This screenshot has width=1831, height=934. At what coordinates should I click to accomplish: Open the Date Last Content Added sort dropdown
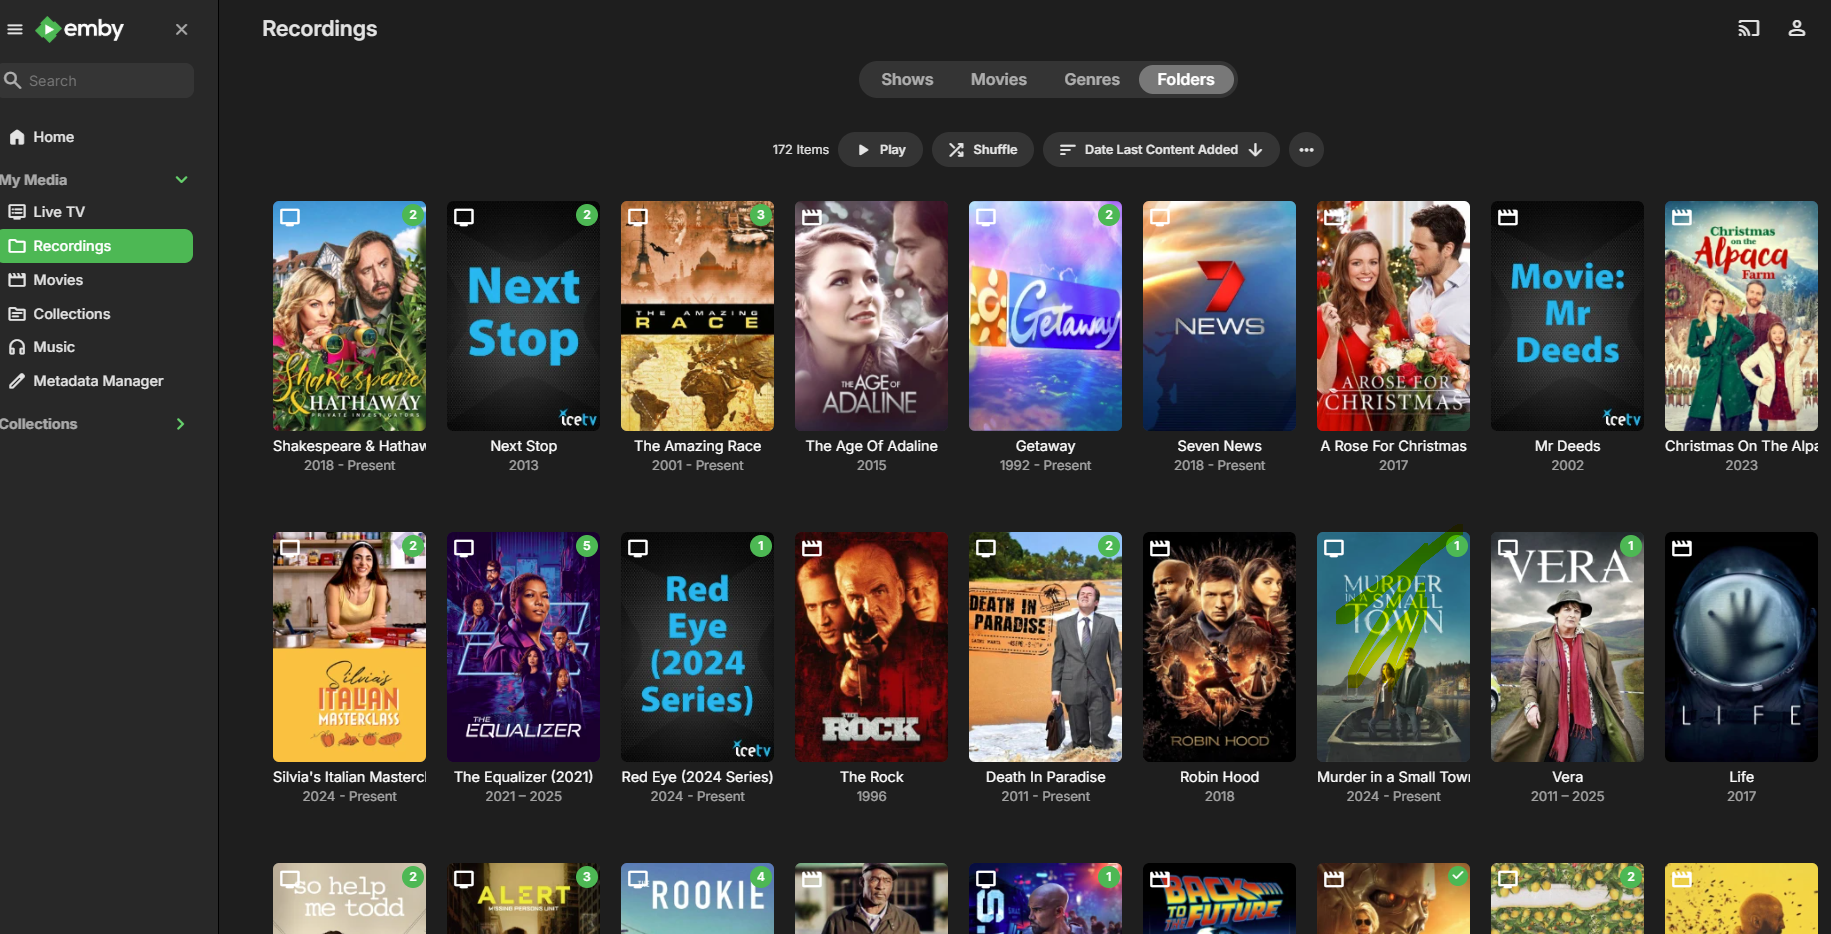[1161, 150]
